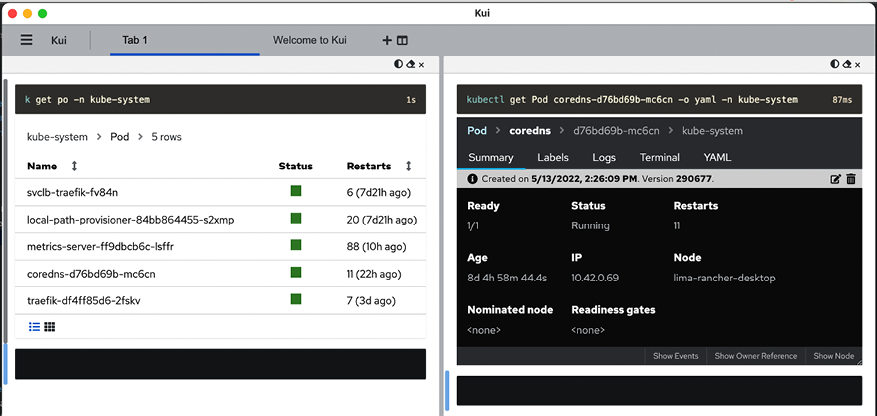Click kube-system breadcrumb in left table
This screenshot has width=877, height=416.
click(x=57, y=137)
